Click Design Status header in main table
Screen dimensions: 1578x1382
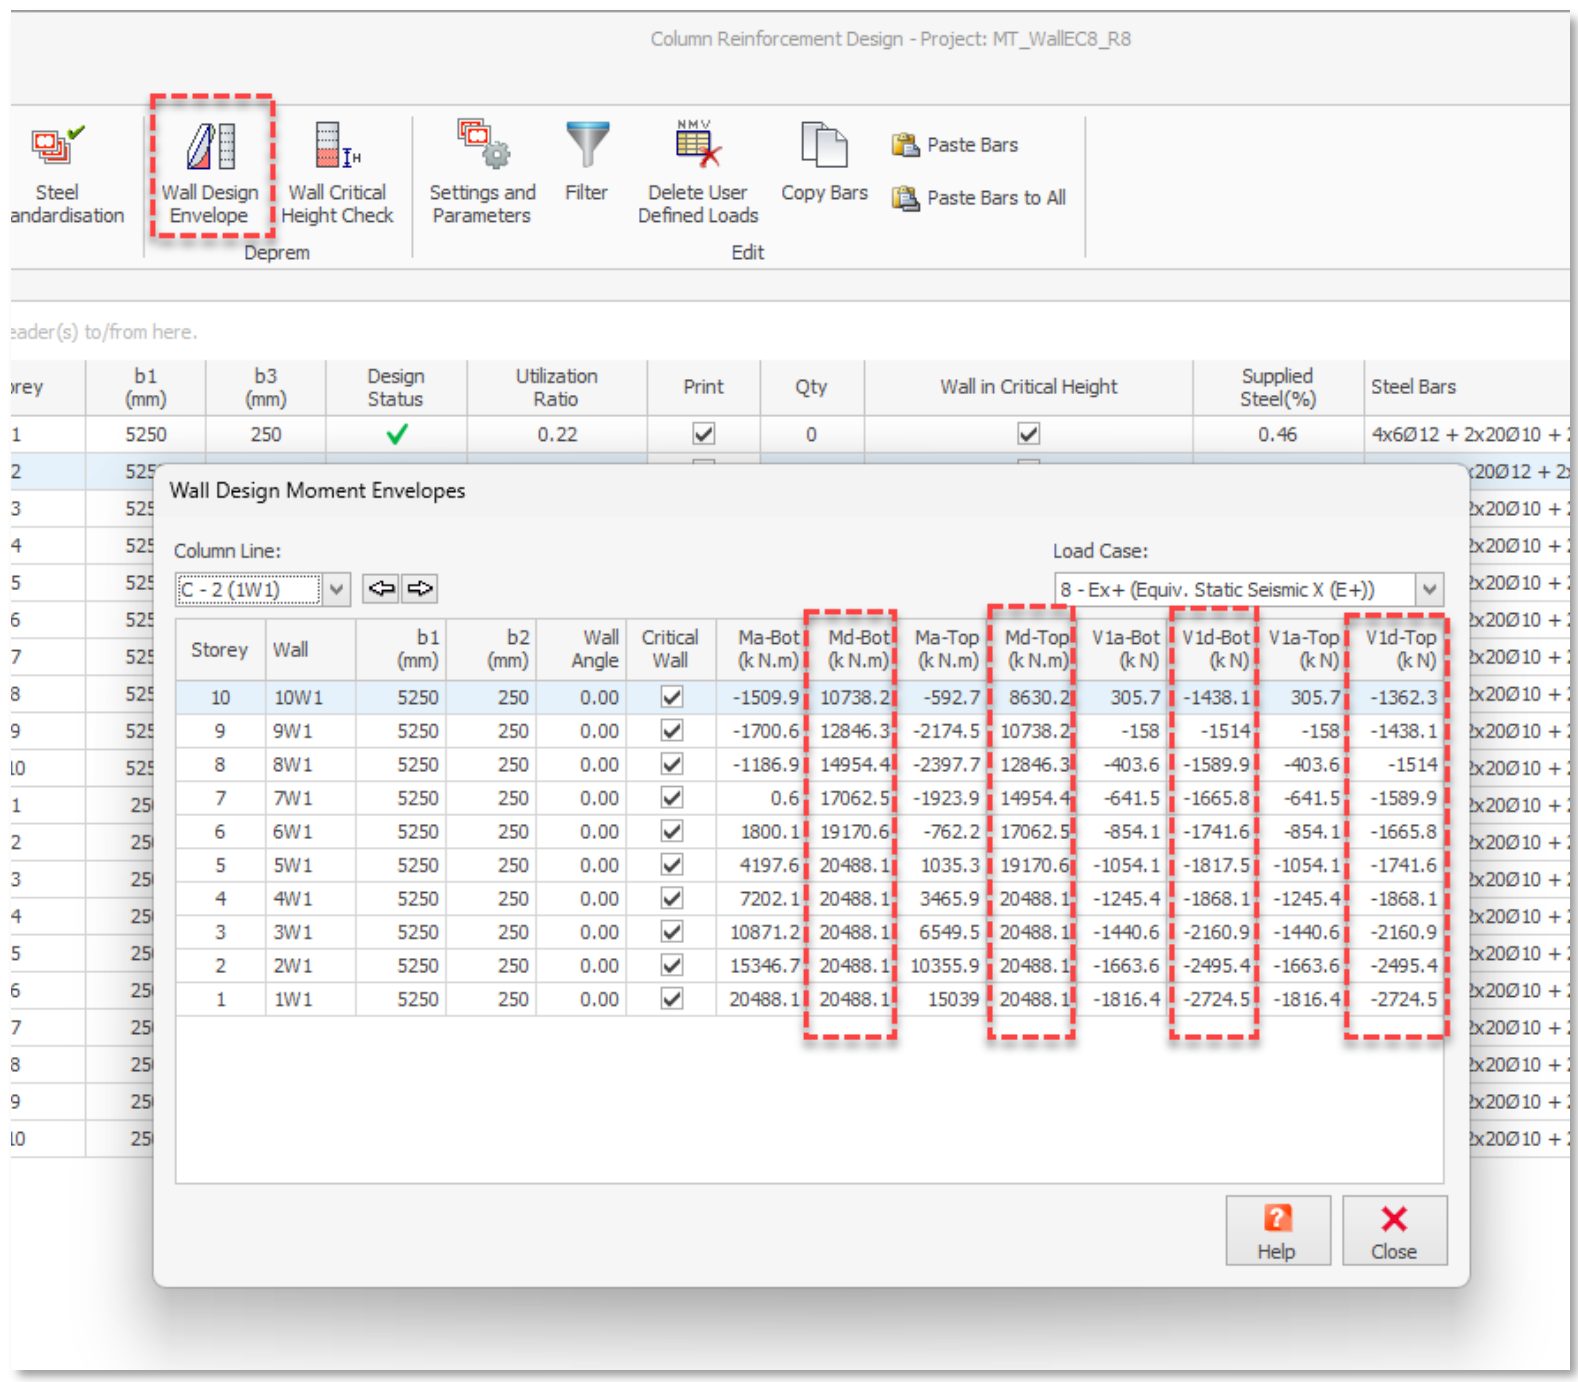[x=396, y=388]
